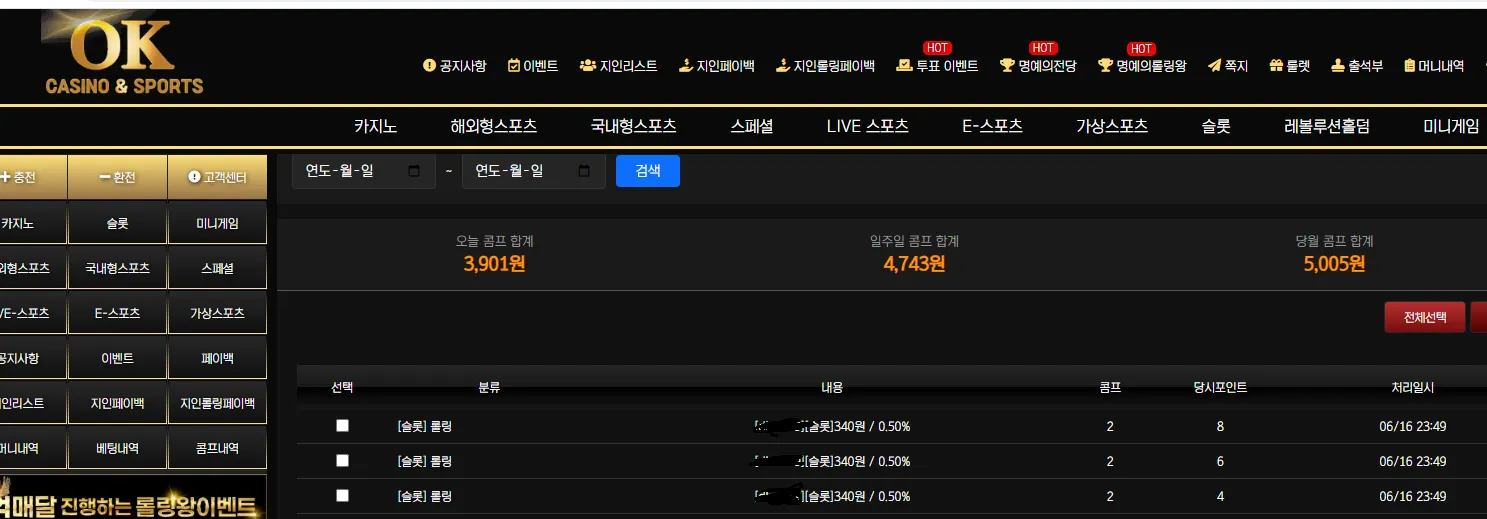Tick the second row's selection checkbox
This screenshot has height=519, width=1487.
[342, 460]
